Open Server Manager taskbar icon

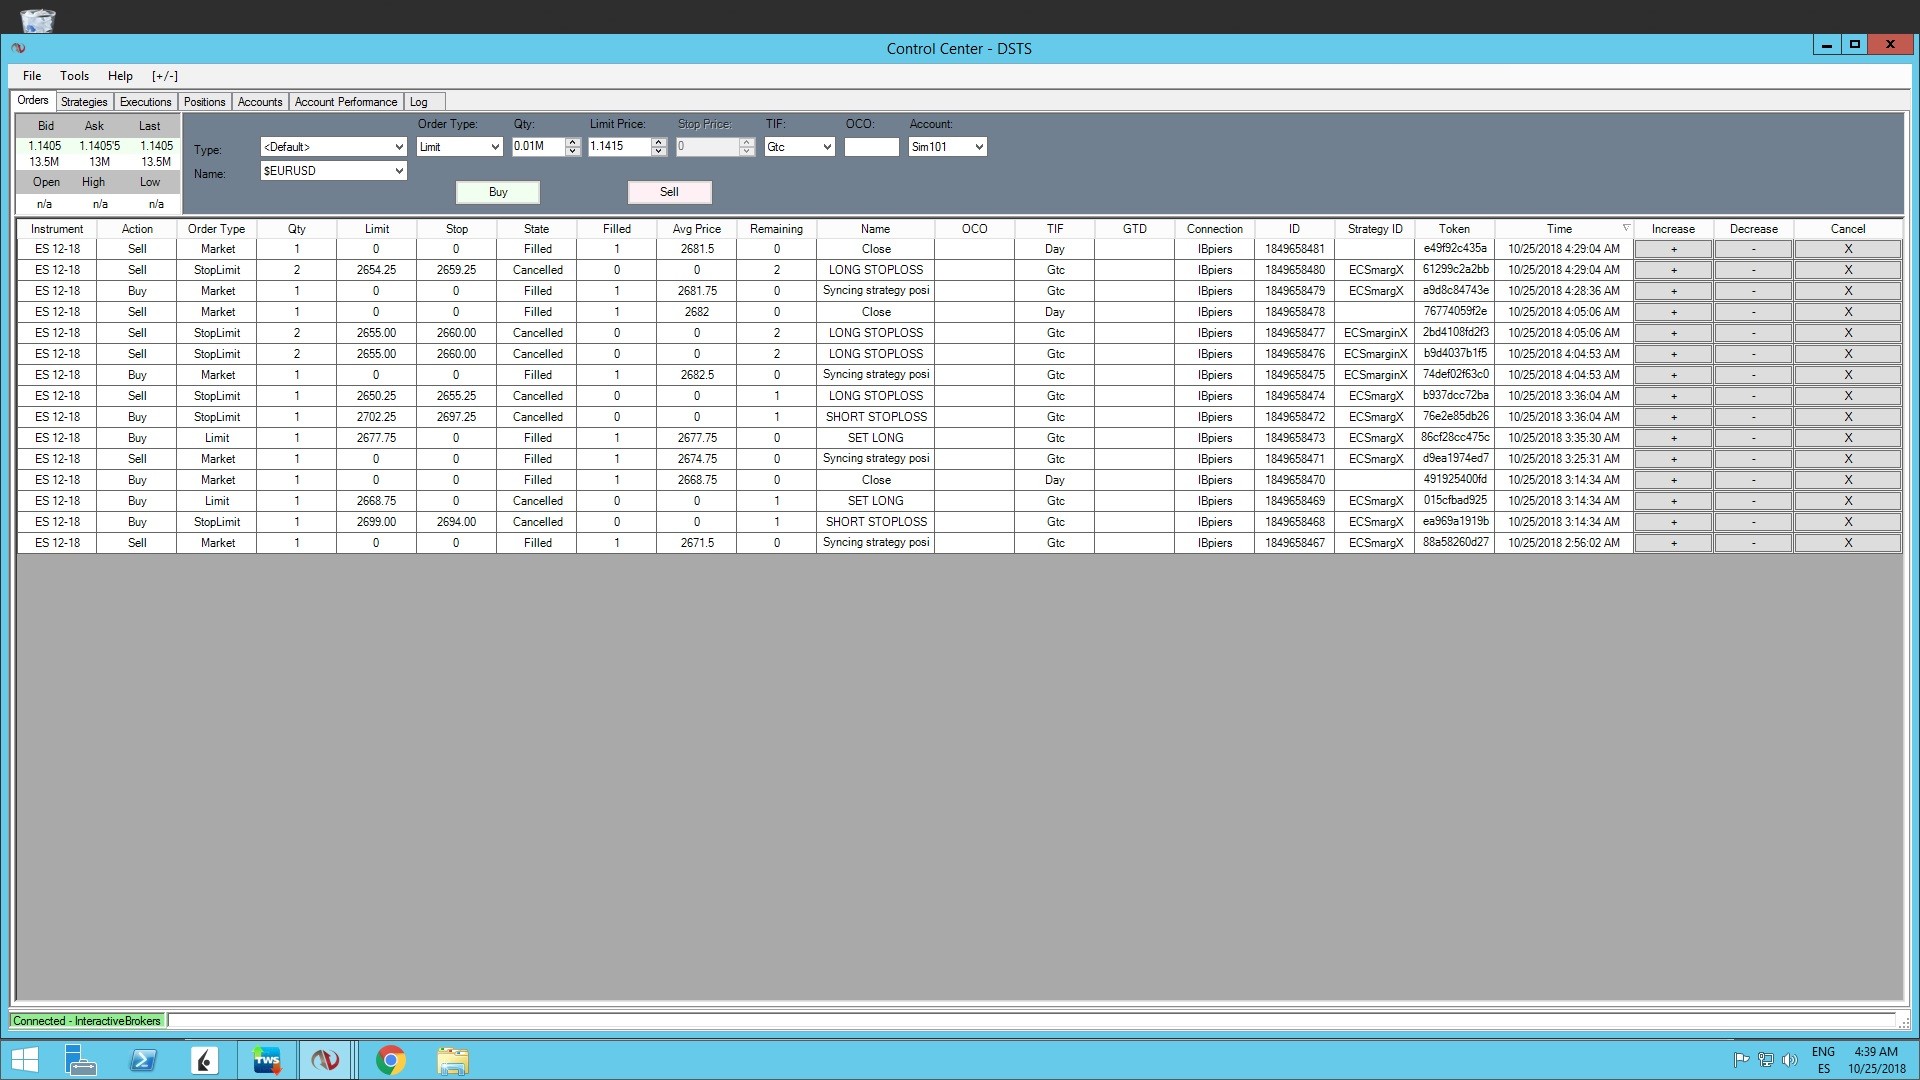pyautogui.click(x=80, y=1060)
